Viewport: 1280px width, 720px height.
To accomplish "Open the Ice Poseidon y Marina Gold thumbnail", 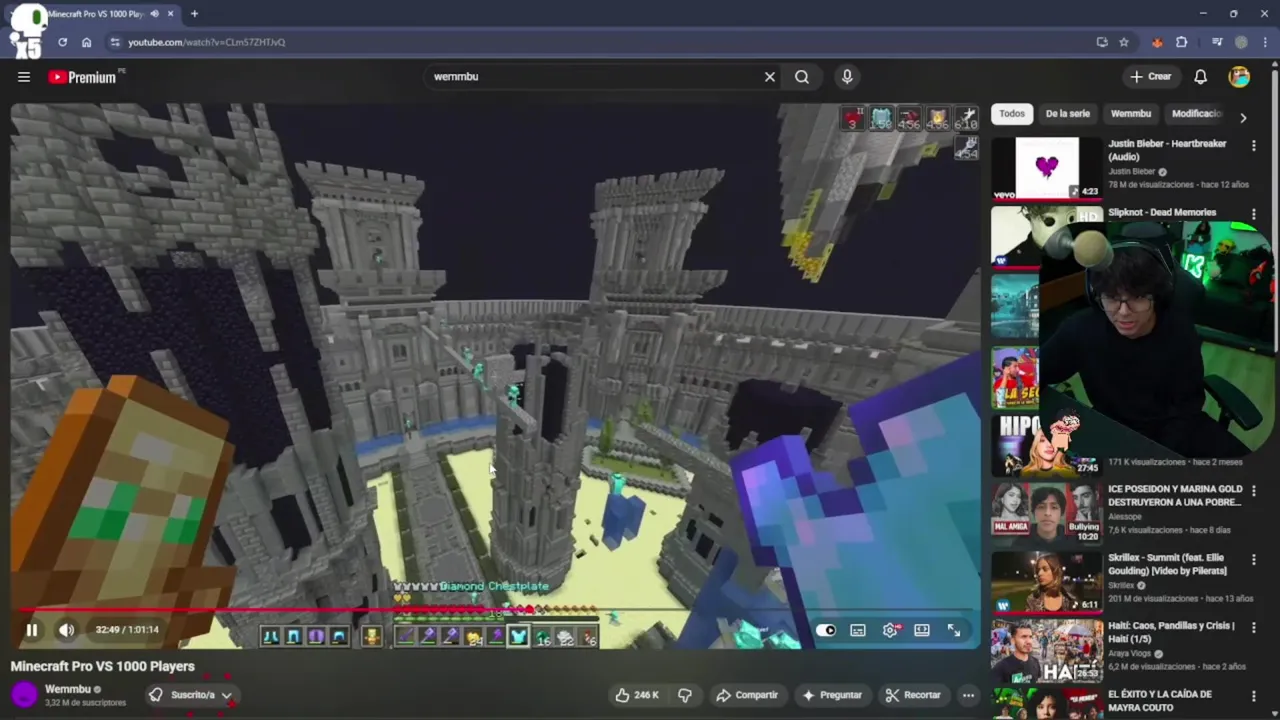I will tap(1046, 513).
